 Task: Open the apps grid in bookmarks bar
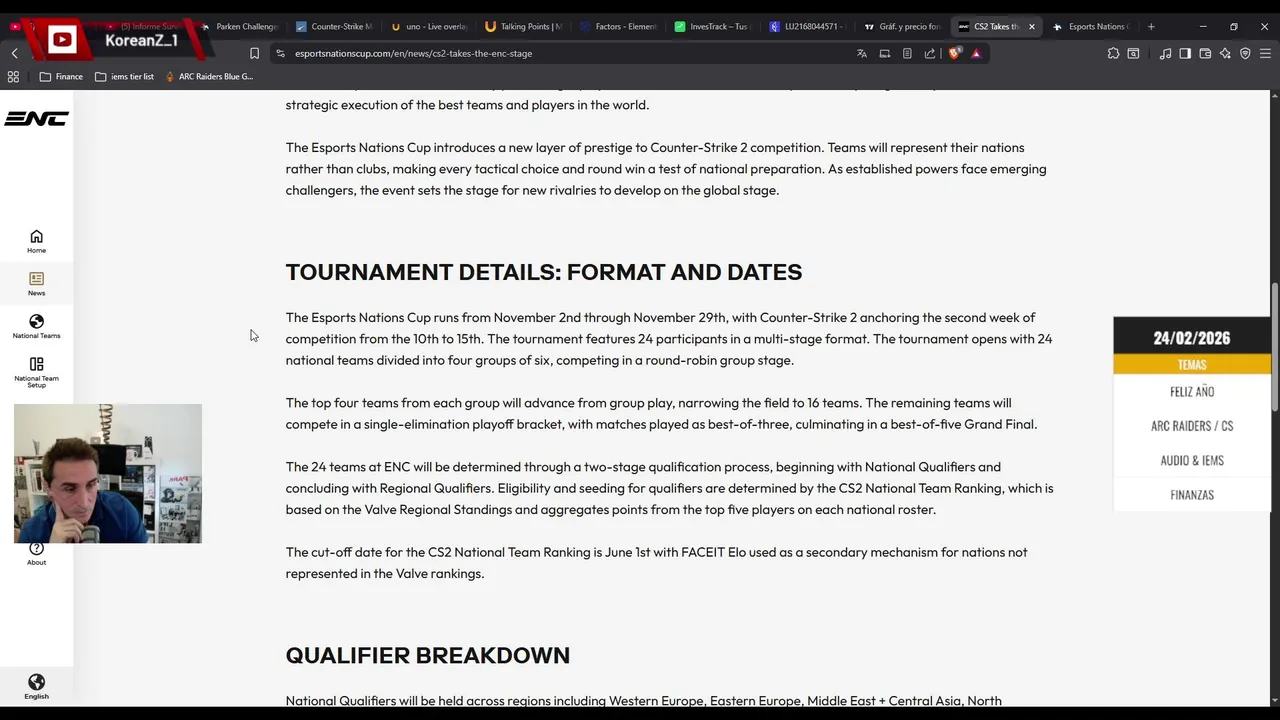[13, 76]
